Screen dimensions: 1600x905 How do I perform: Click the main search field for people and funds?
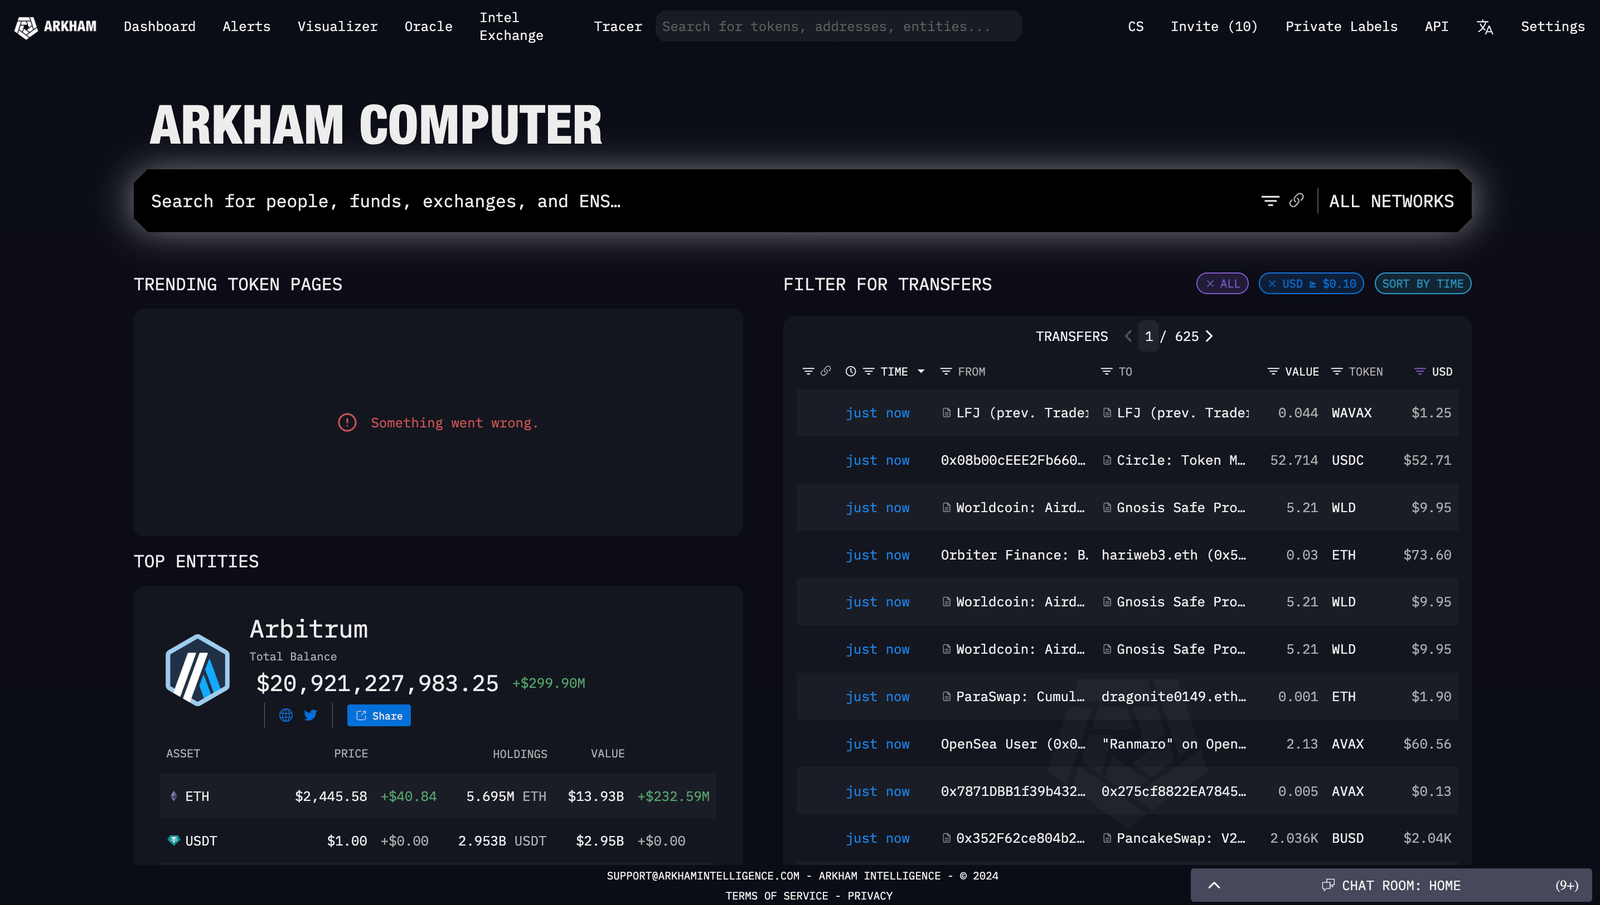click(x=600, y=200)
